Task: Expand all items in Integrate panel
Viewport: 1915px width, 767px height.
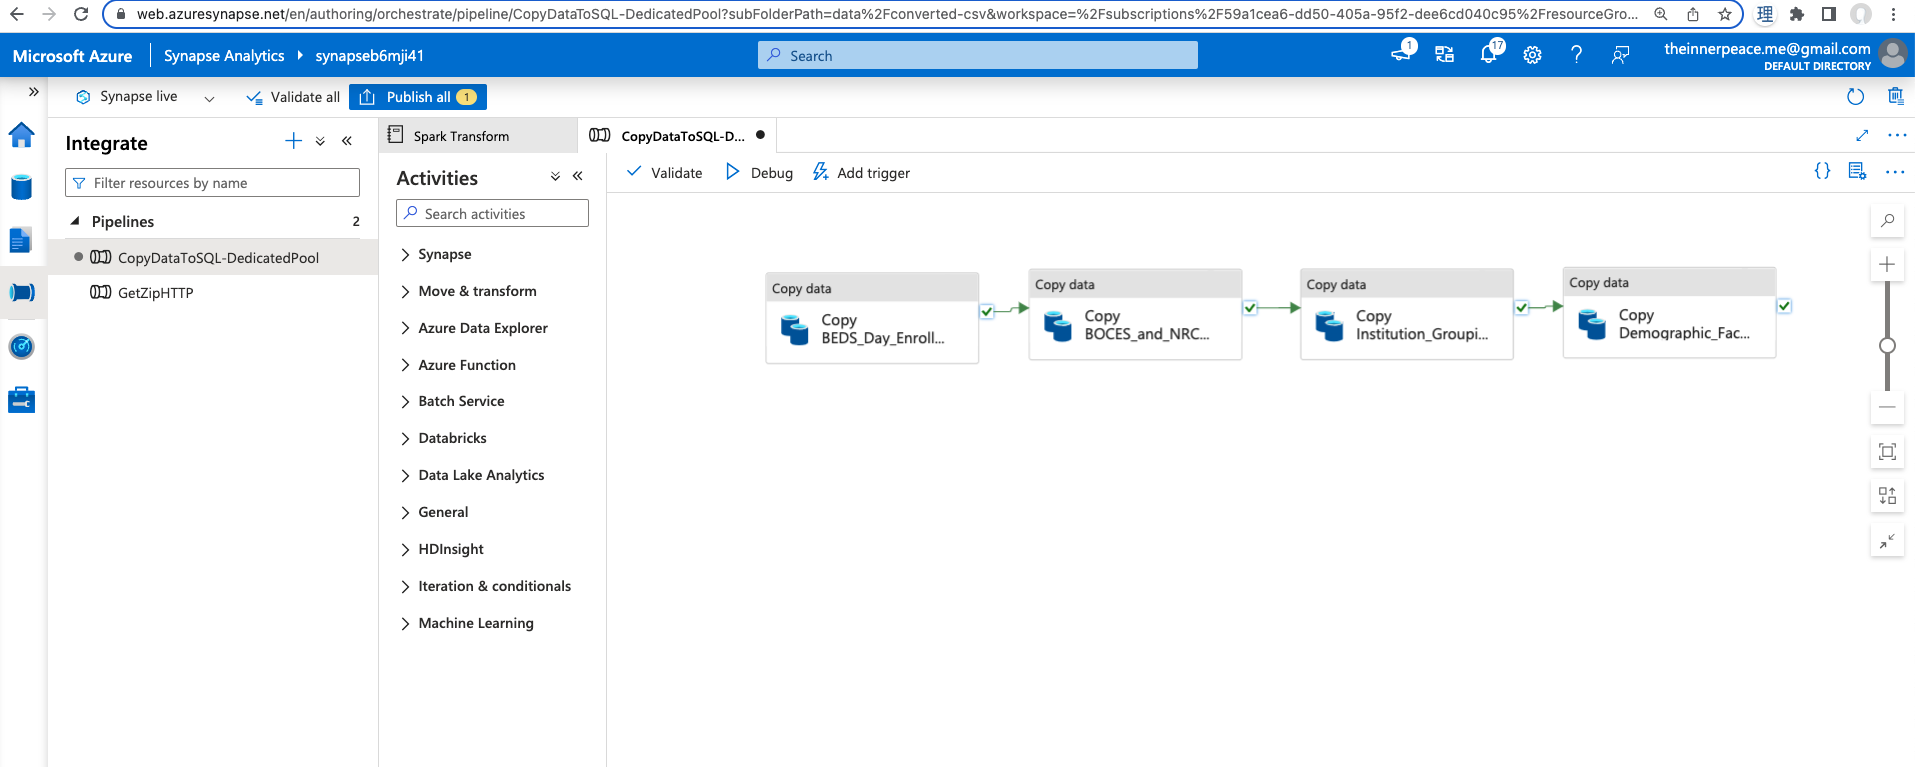Action: click(320, 142)
